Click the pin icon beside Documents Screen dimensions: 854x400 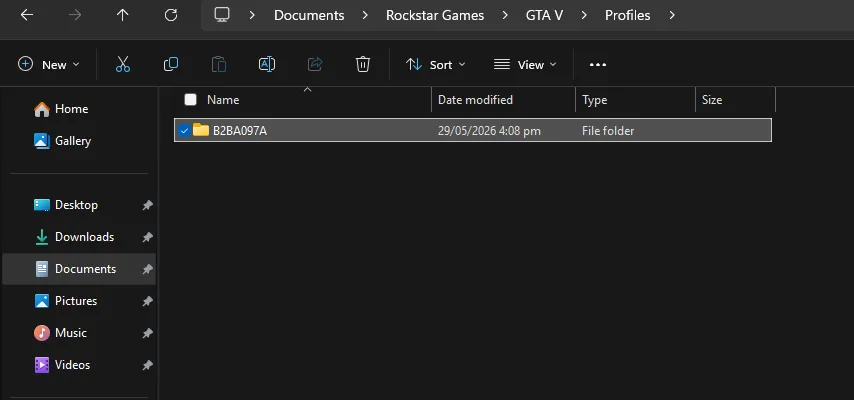(147, 269)
